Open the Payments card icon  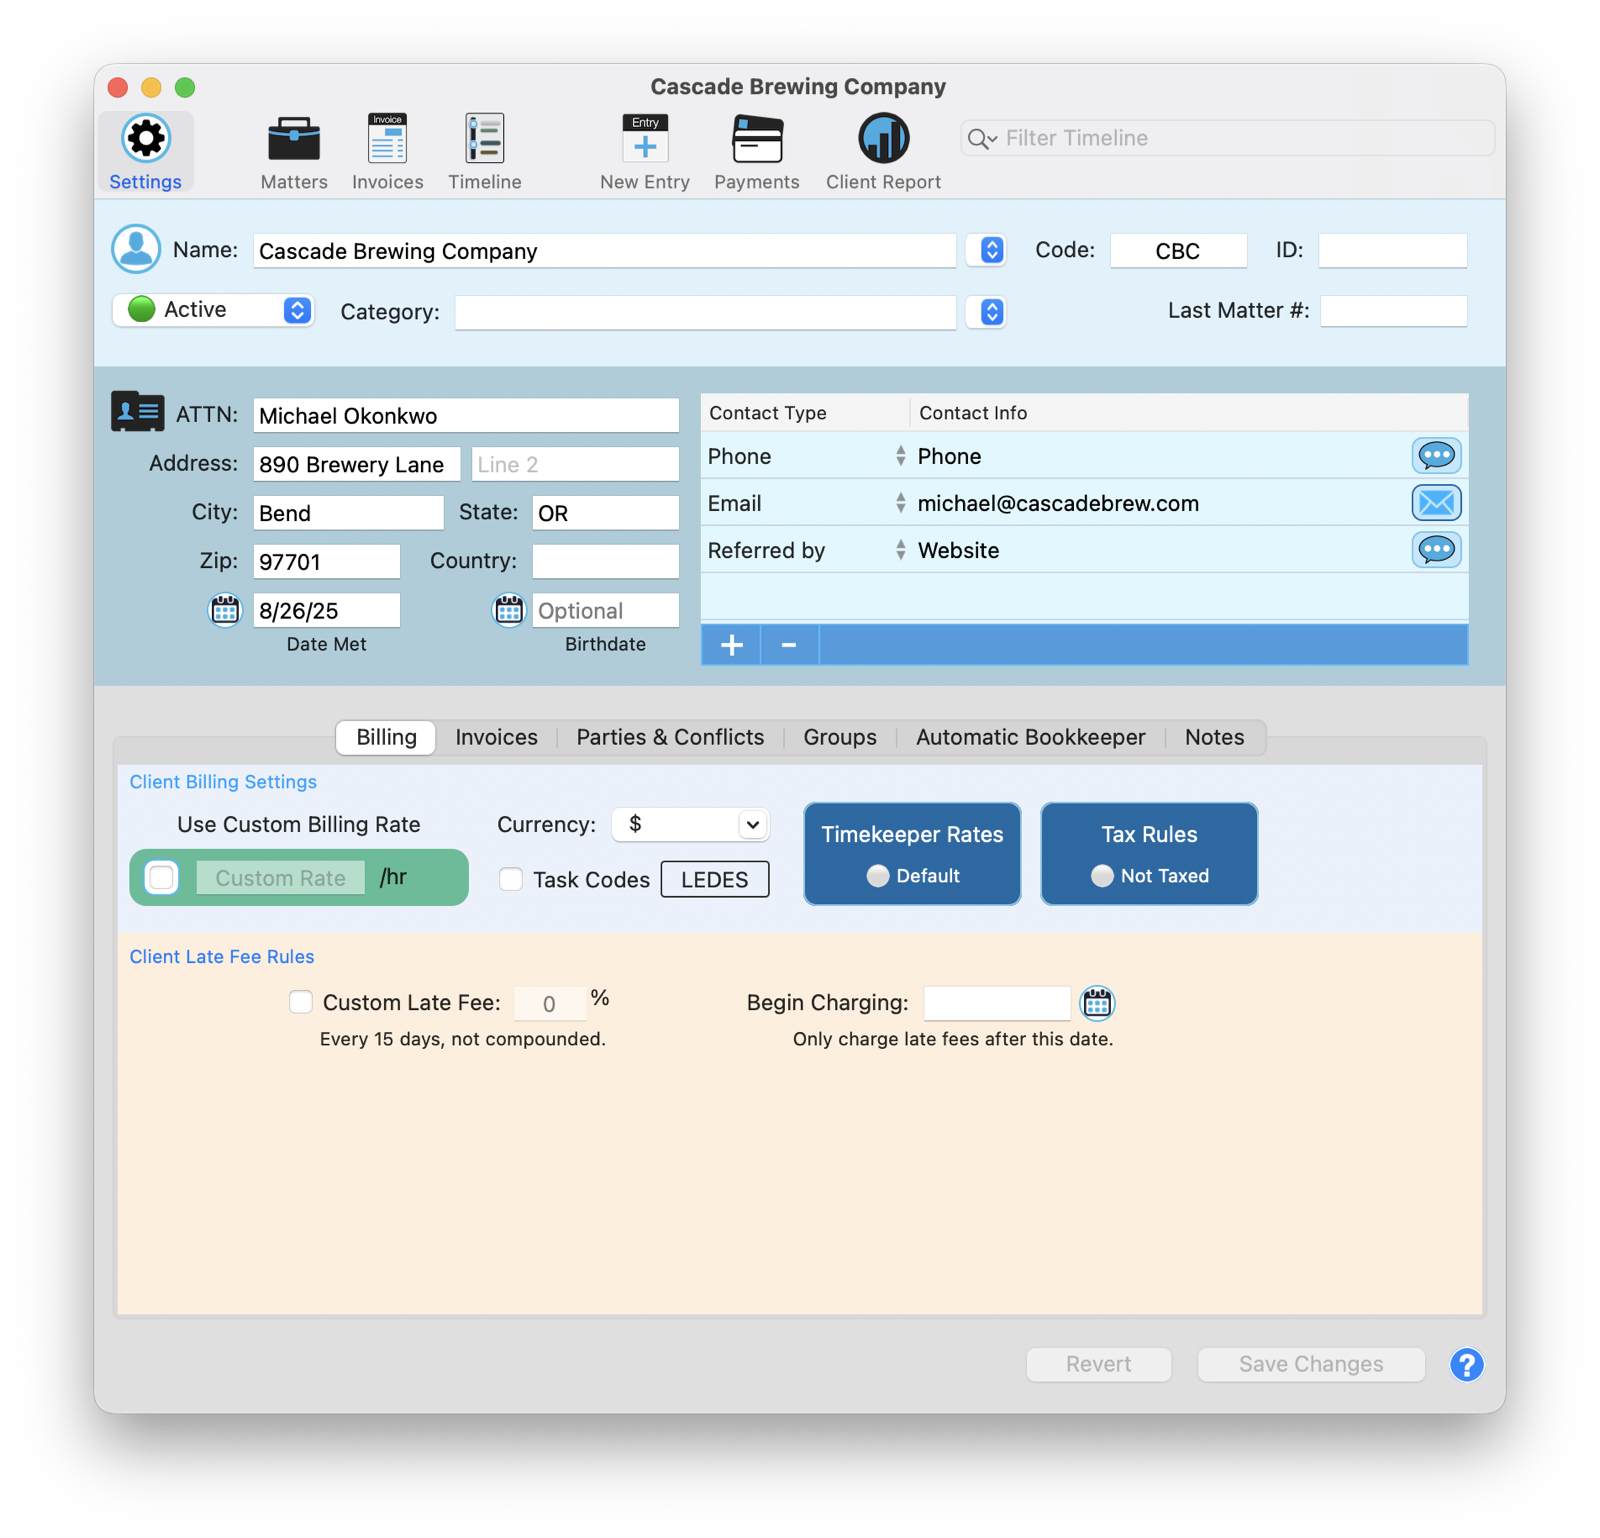[x=757, y=139]
